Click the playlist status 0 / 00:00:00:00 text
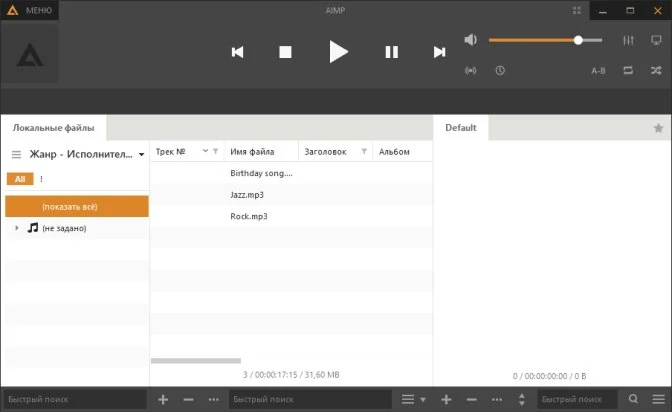Image resolution: width=672 pixels, height=412 pixels. 549,376
